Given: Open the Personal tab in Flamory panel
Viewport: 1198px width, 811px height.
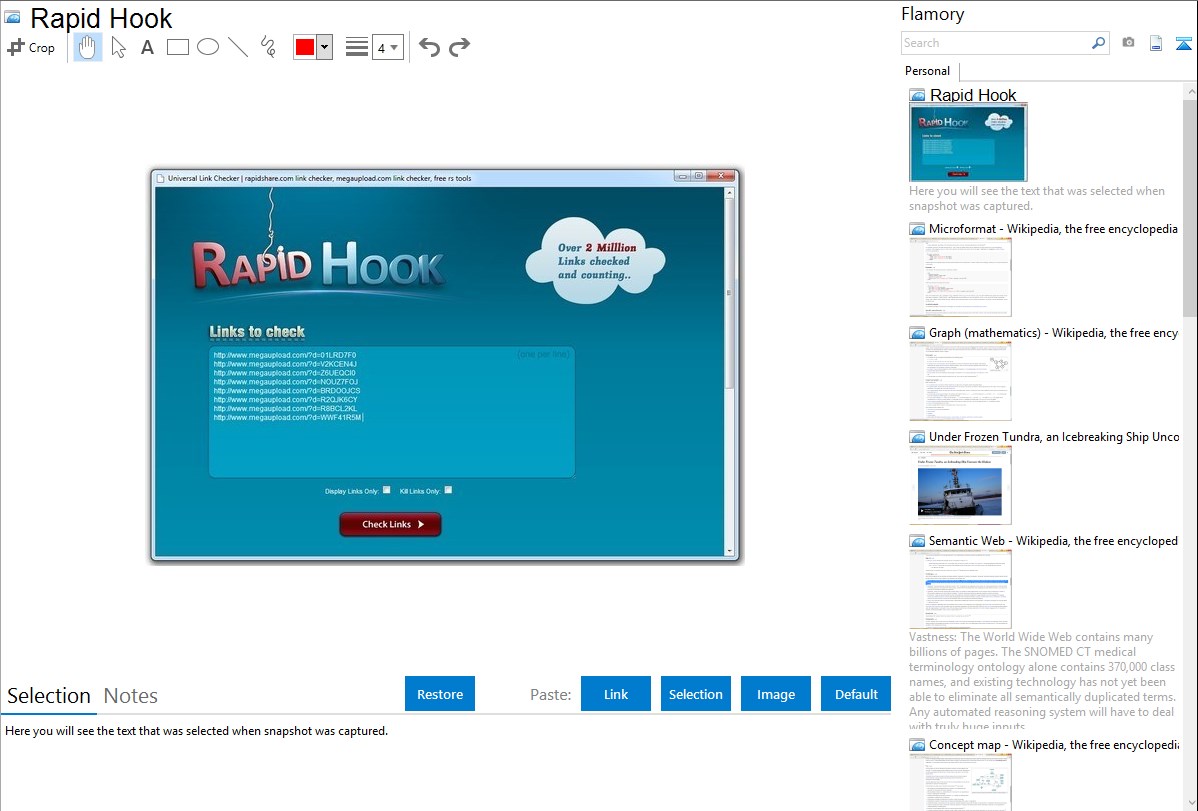Looking at the screenshot, I should pos(927,71).
